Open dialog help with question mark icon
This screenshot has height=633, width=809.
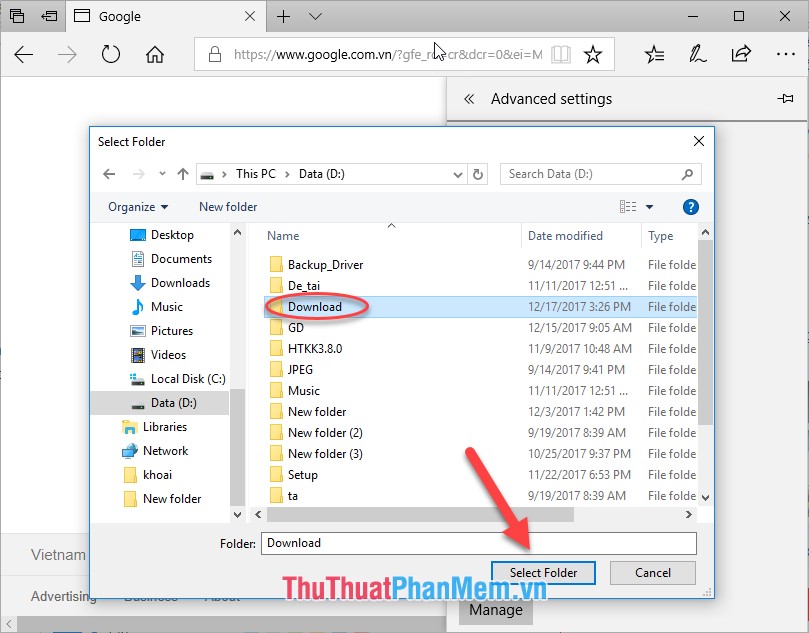tap(689, 207)
